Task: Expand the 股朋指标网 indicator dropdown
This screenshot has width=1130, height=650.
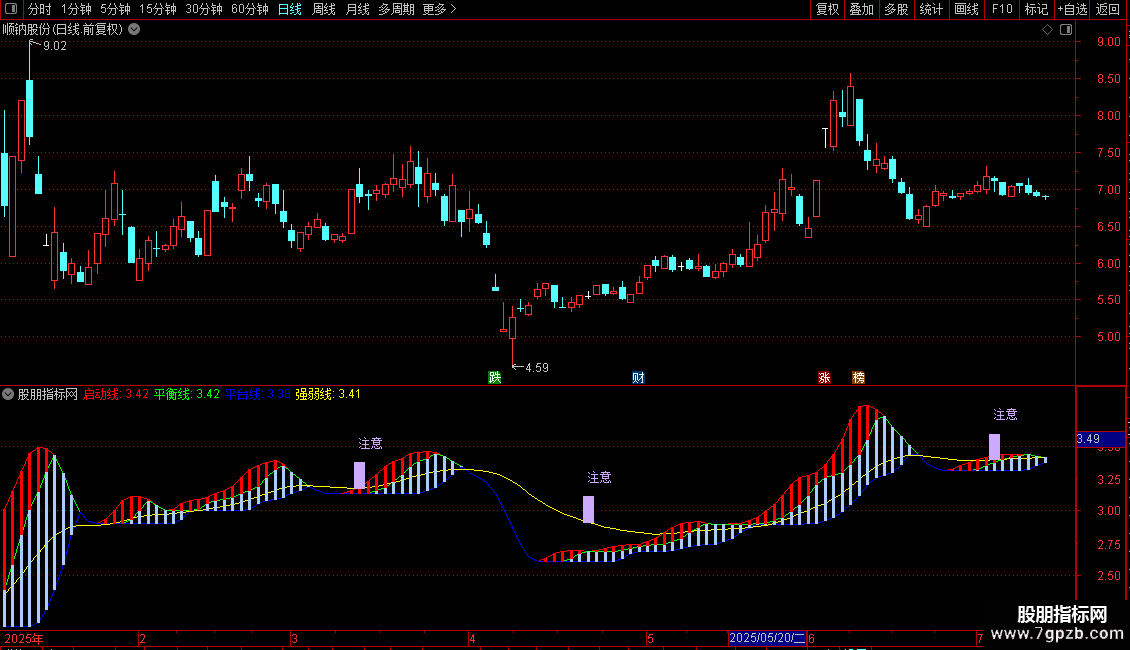Action: tap(8, 394)
